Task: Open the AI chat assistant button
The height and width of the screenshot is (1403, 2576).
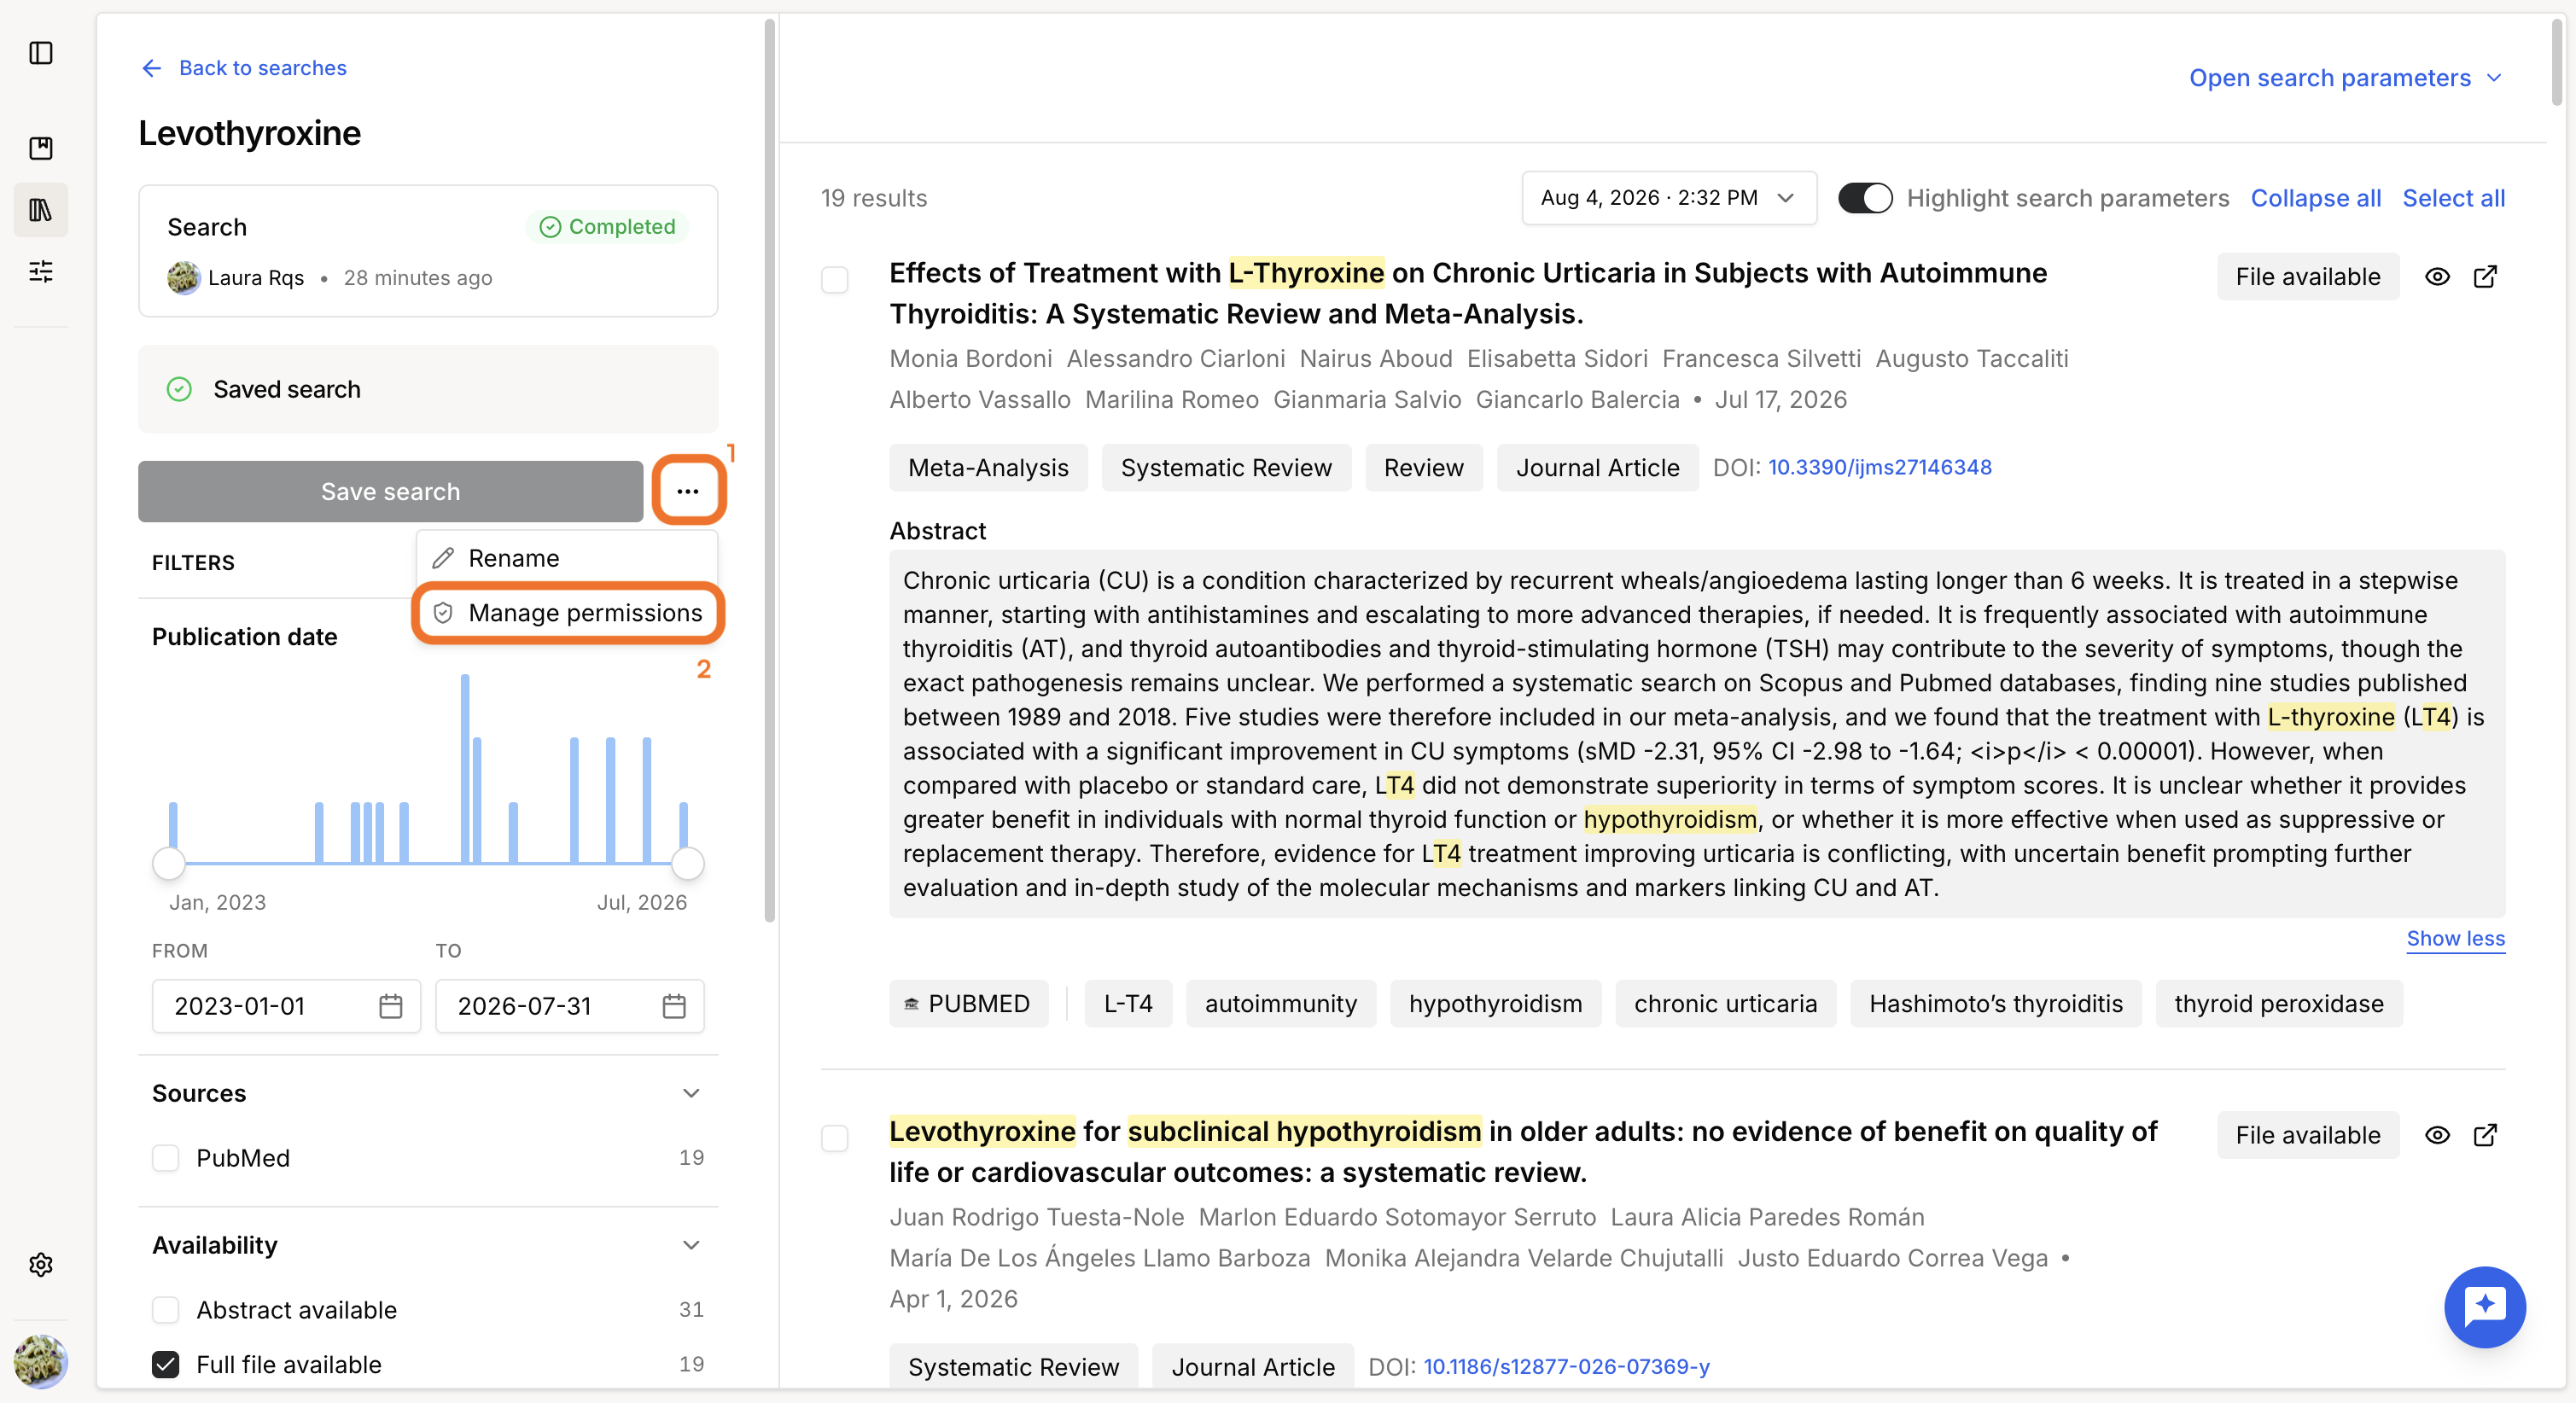Action: coord(2484,1307)
